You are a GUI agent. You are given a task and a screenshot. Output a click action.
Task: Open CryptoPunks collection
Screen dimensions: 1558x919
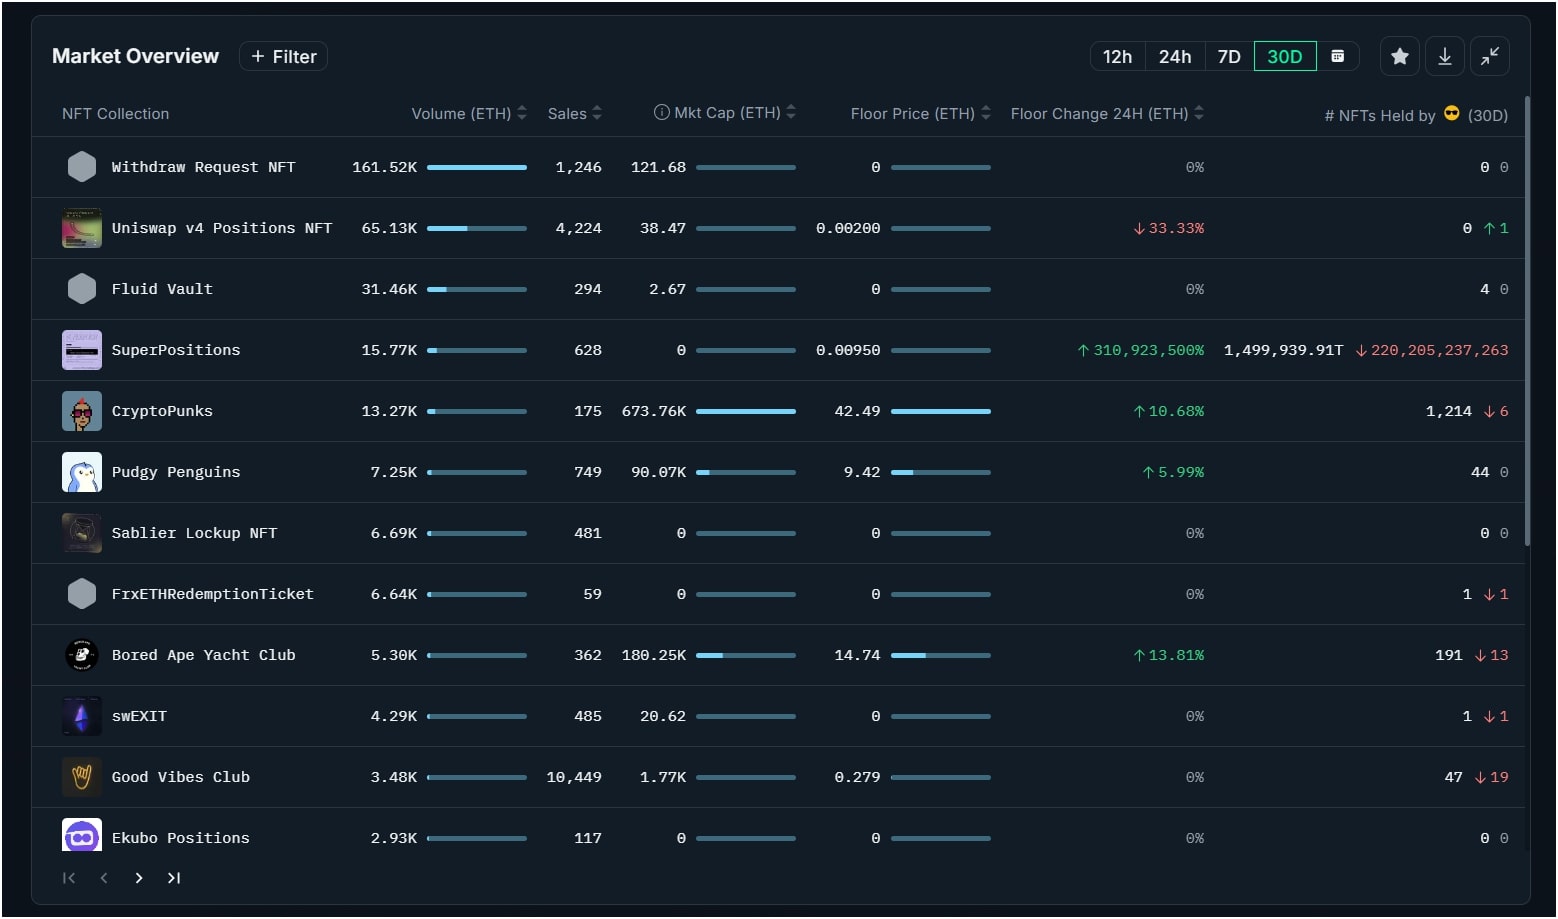pos(162,411)
